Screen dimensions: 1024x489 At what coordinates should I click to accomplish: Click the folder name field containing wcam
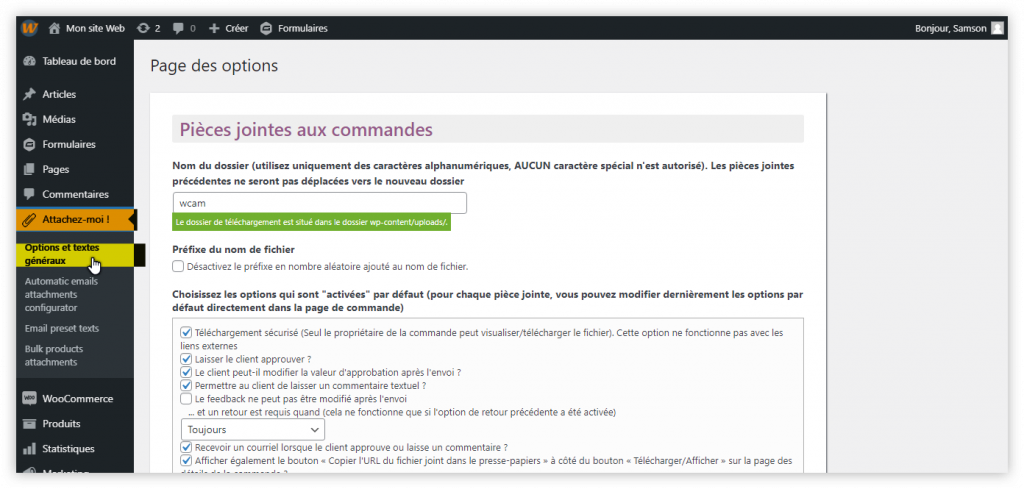[x=320, y=203]
